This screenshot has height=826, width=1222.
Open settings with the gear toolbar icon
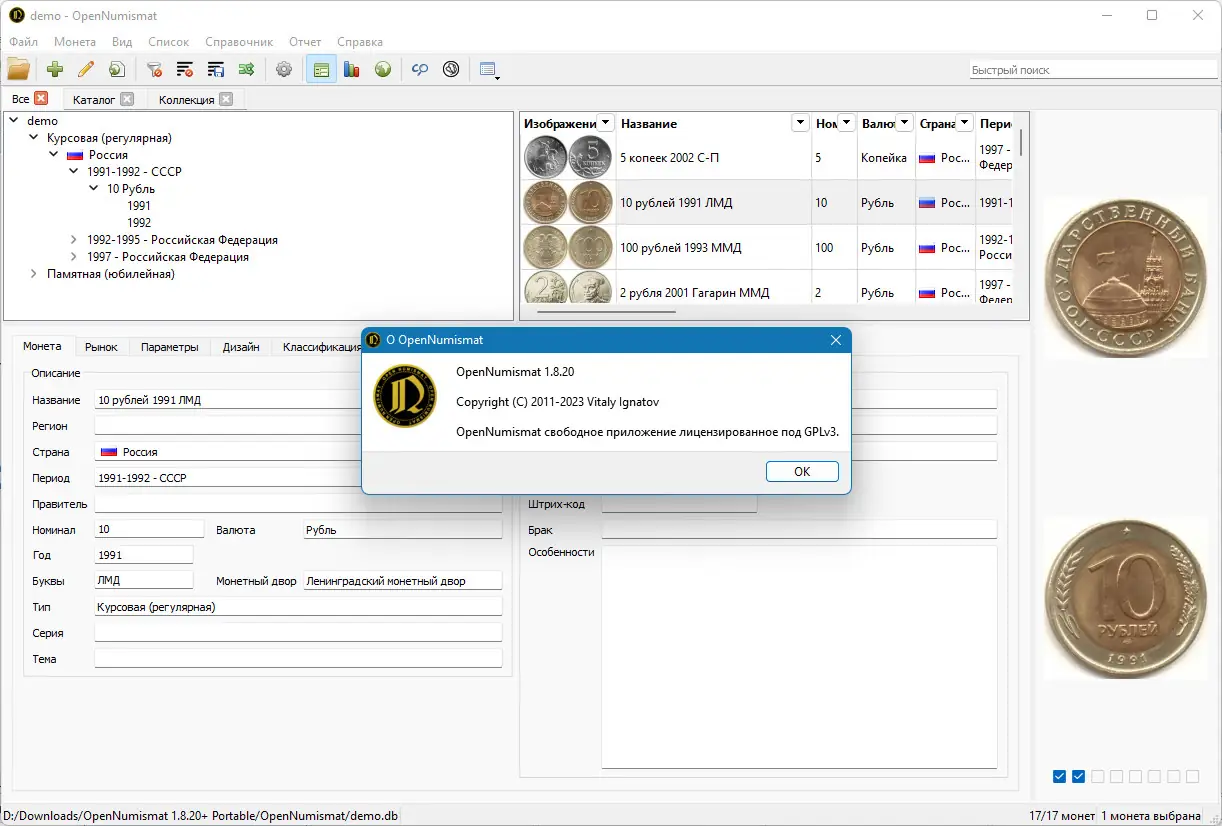tap(284, 70)
